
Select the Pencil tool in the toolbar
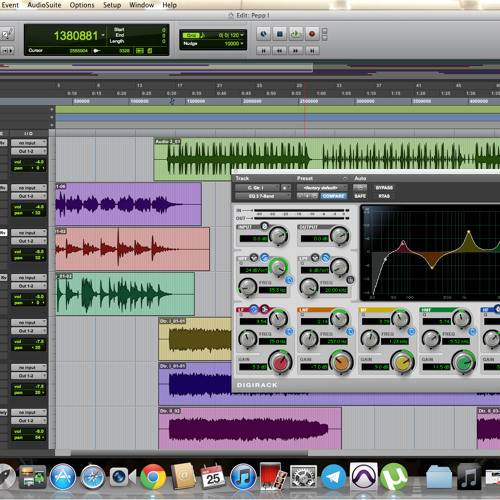coord(7,33)
